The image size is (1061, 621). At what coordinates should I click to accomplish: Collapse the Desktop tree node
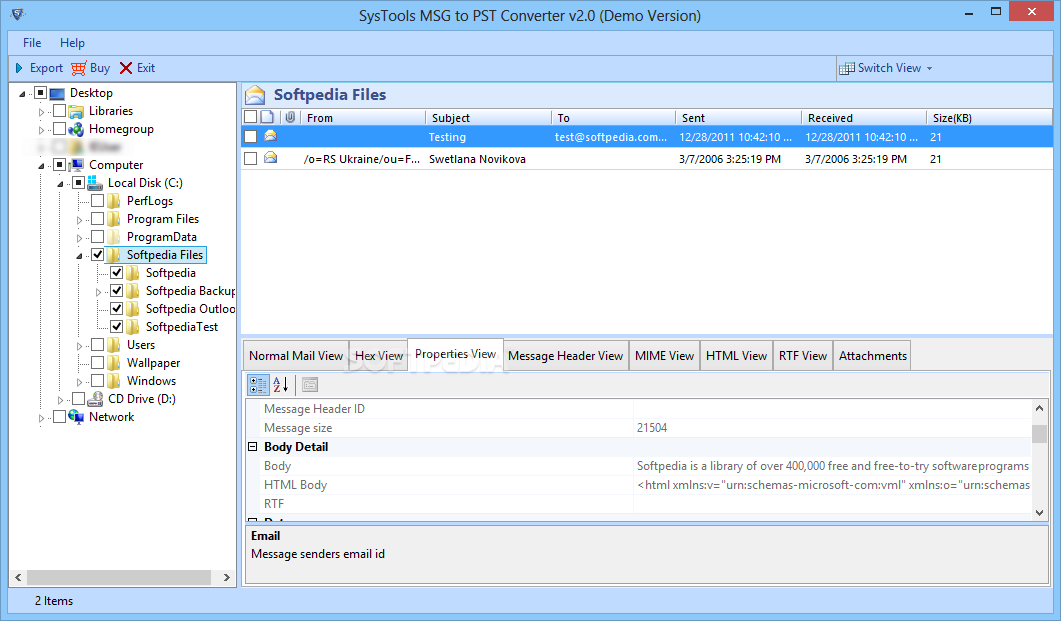point(22,94)
